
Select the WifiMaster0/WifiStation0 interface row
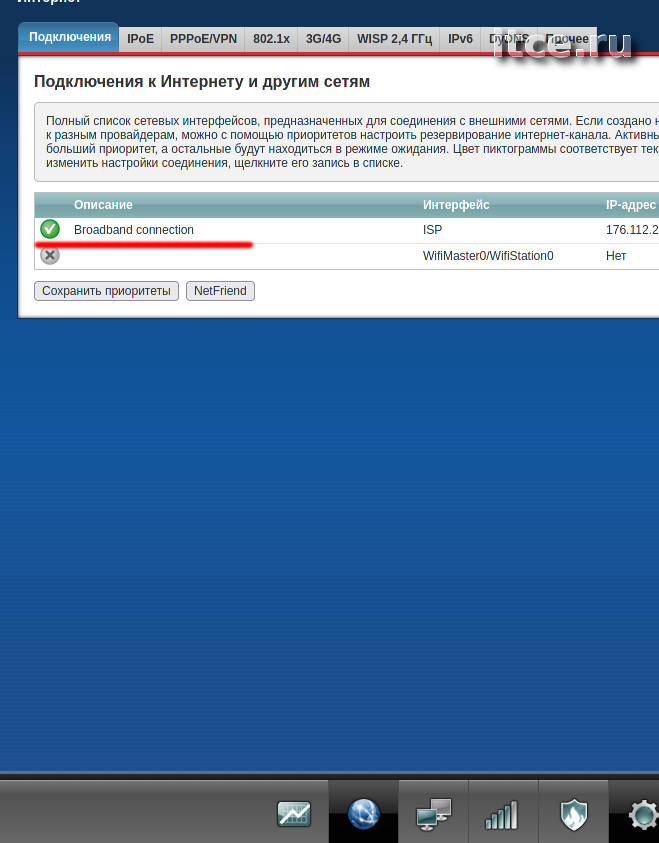(488, 256)
